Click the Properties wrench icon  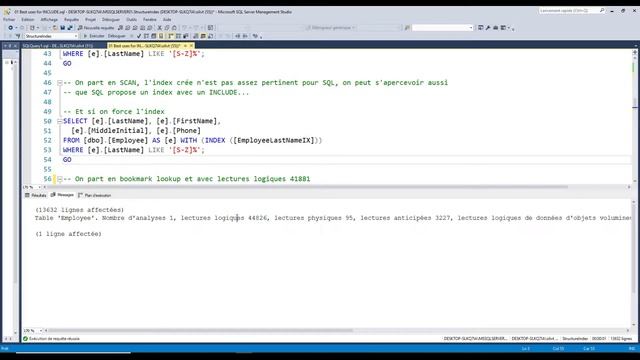click(488, 28)
